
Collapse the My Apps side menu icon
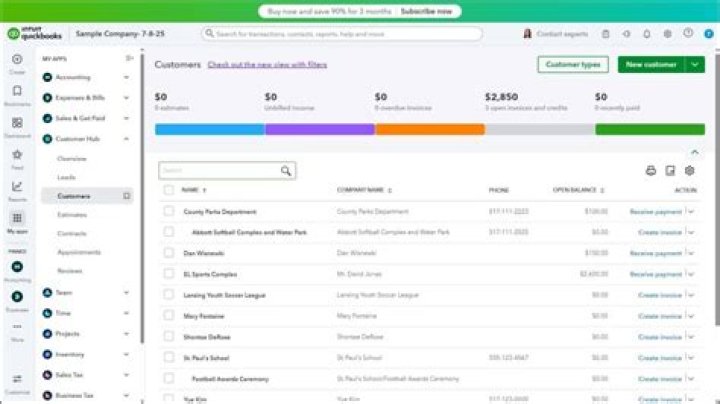point(129,58)
